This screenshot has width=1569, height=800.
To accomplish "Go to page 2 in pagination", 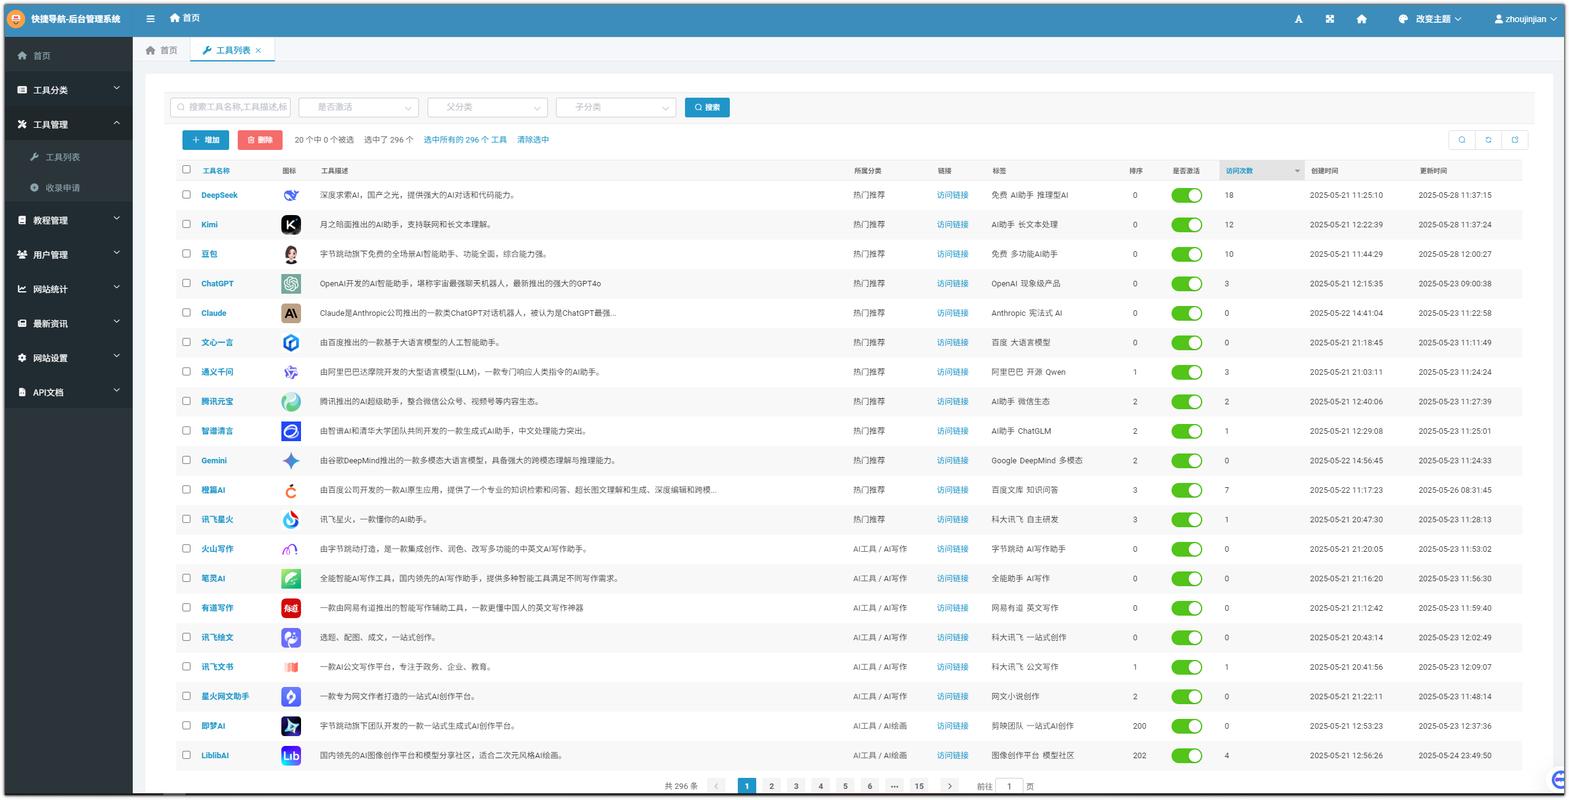I will coord(771,786).
